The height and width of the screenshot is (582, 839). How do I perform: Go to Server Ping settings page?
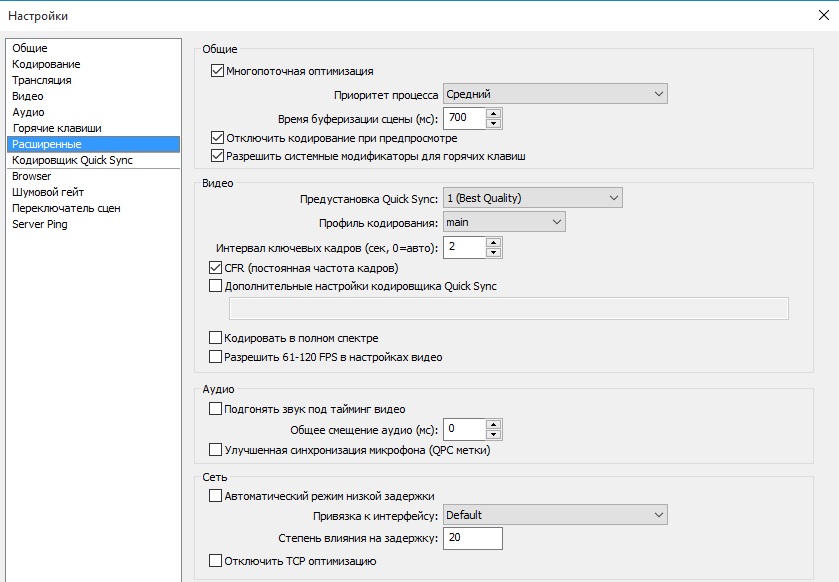[40, 224]
